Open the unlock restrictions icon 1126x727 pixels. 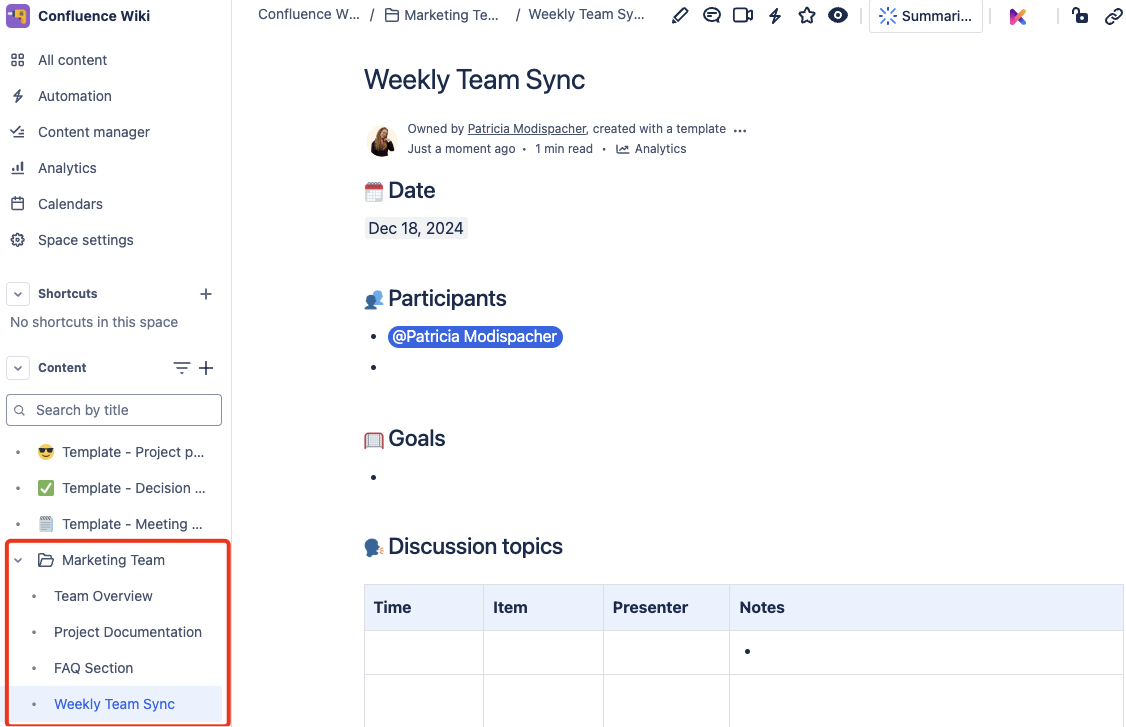[x=1080, y=17]
